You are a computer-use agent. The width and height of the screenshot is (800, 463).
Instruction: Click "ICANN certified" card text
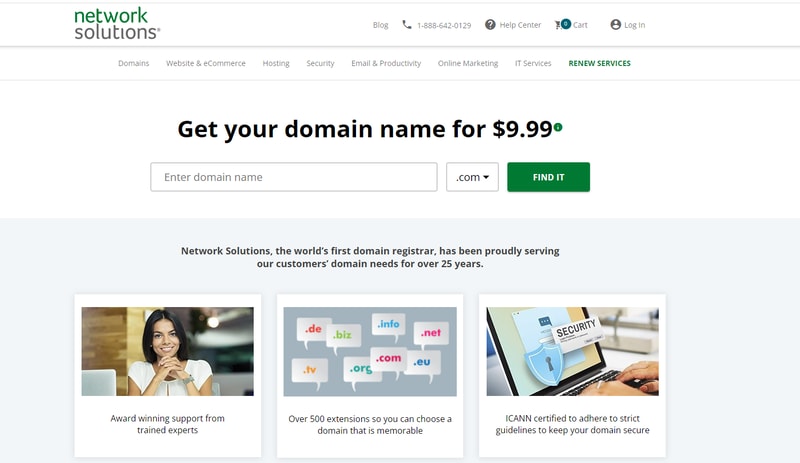tap(572, 424)
